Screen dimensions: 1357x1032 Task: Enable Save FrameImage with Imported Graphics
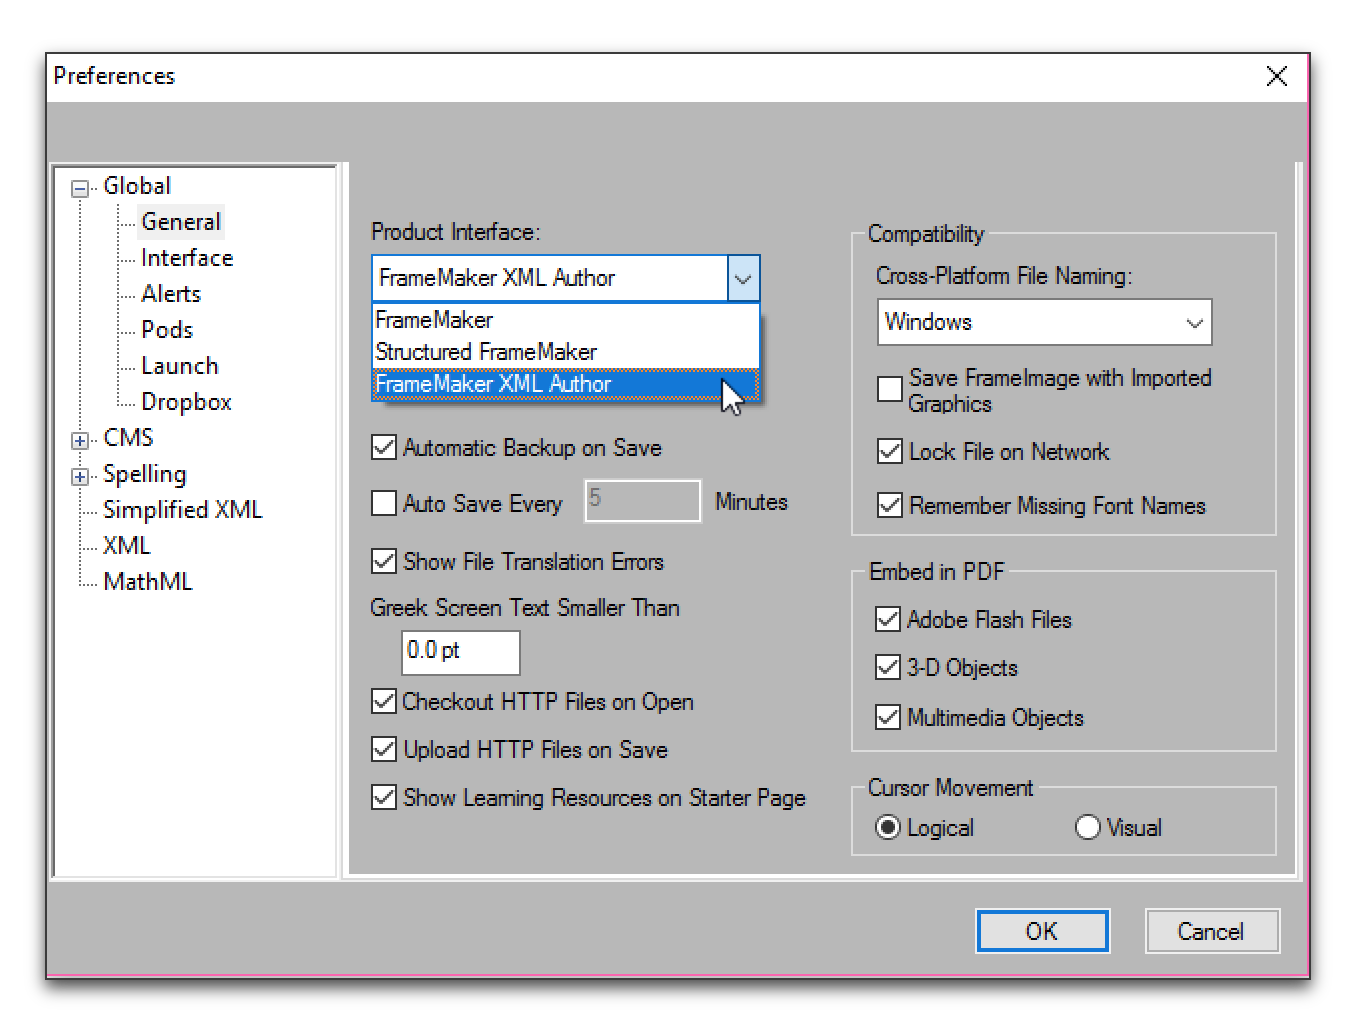click(890, 388)
